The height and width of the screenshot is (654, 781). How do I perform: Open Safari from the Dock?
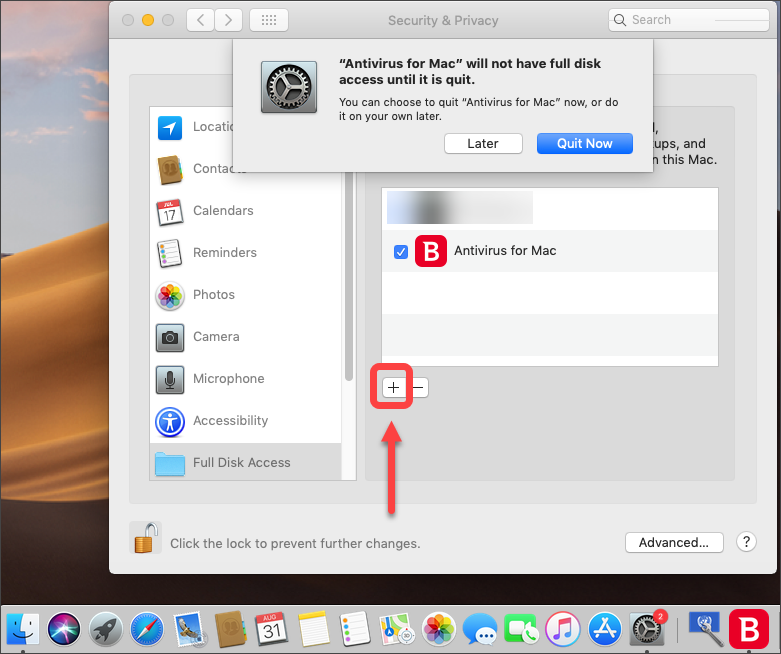[x=147, y=629]
